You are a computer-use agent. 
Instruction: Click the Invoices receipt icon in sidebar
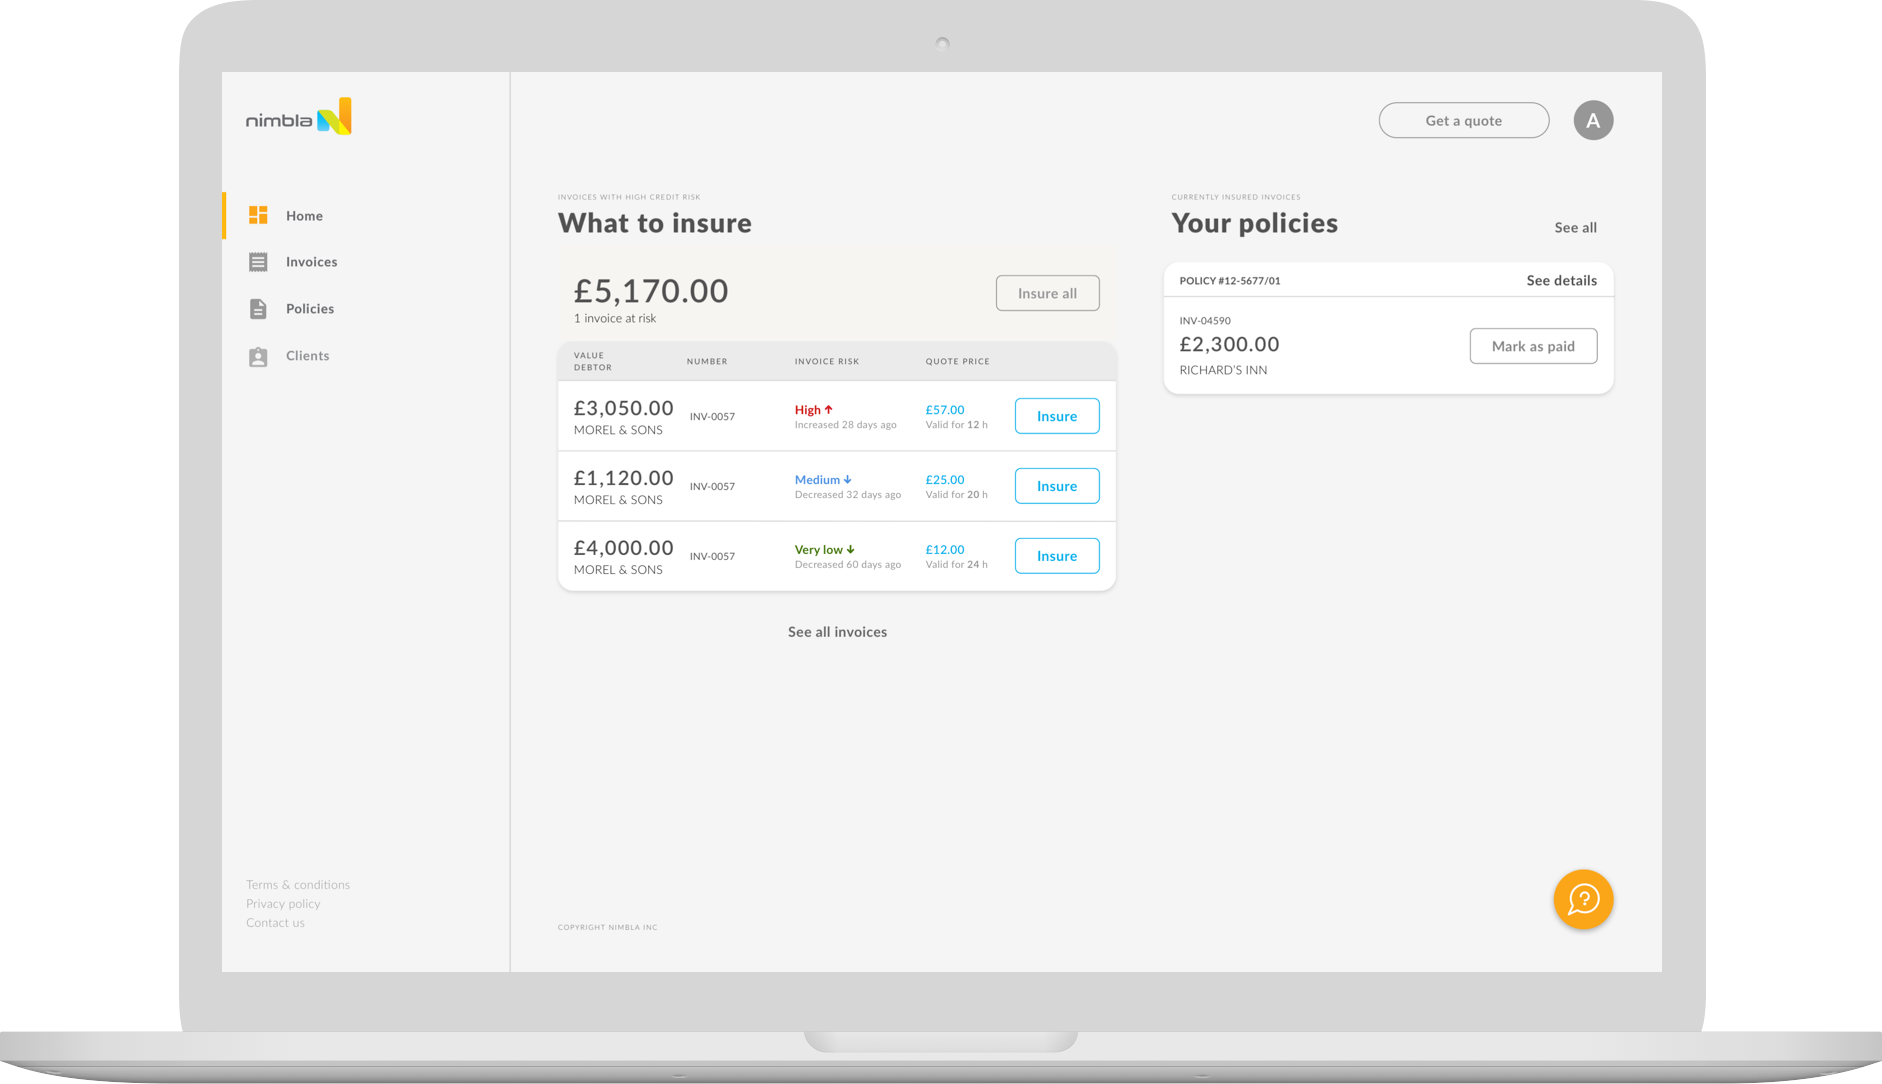coord(258,262)
